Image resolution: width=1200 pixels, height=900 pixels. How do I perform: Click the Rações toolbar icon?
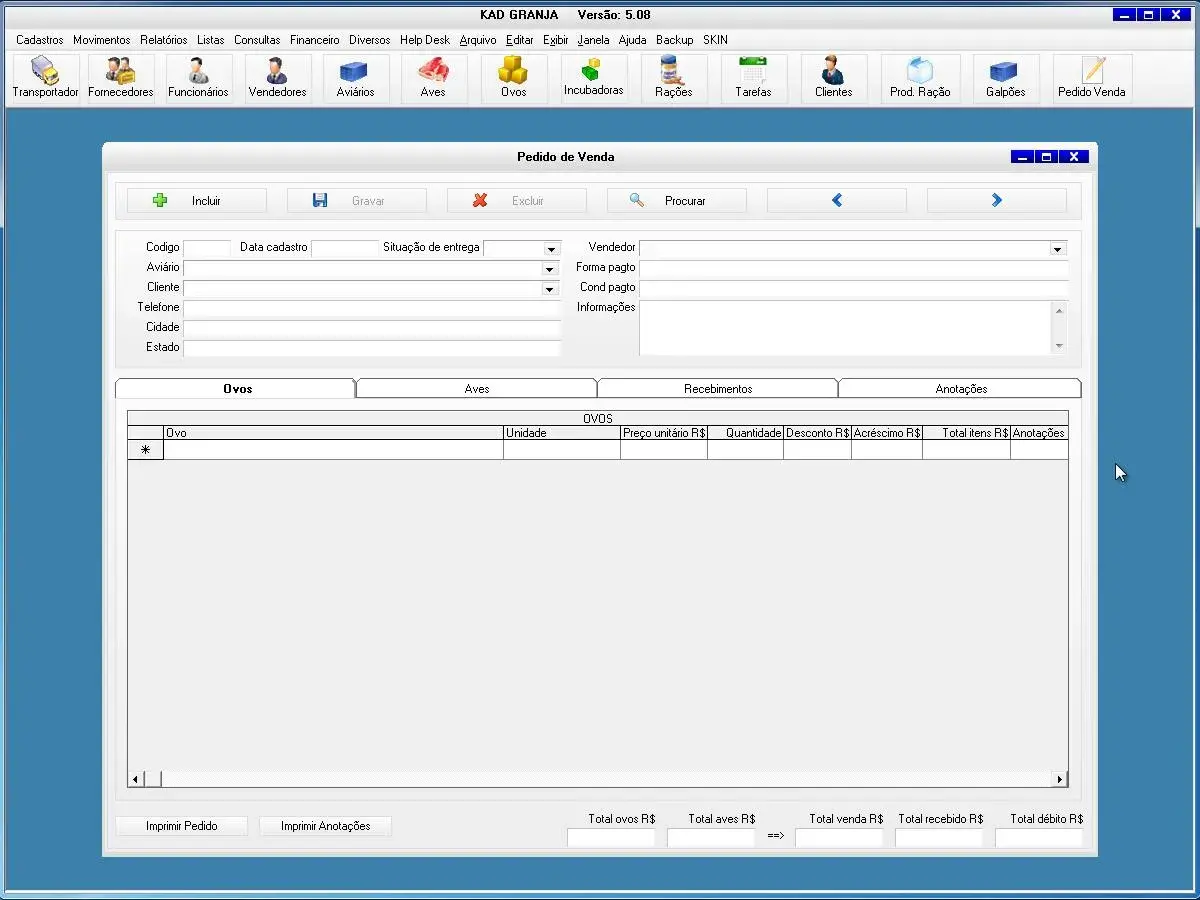(x=673, y=78)
